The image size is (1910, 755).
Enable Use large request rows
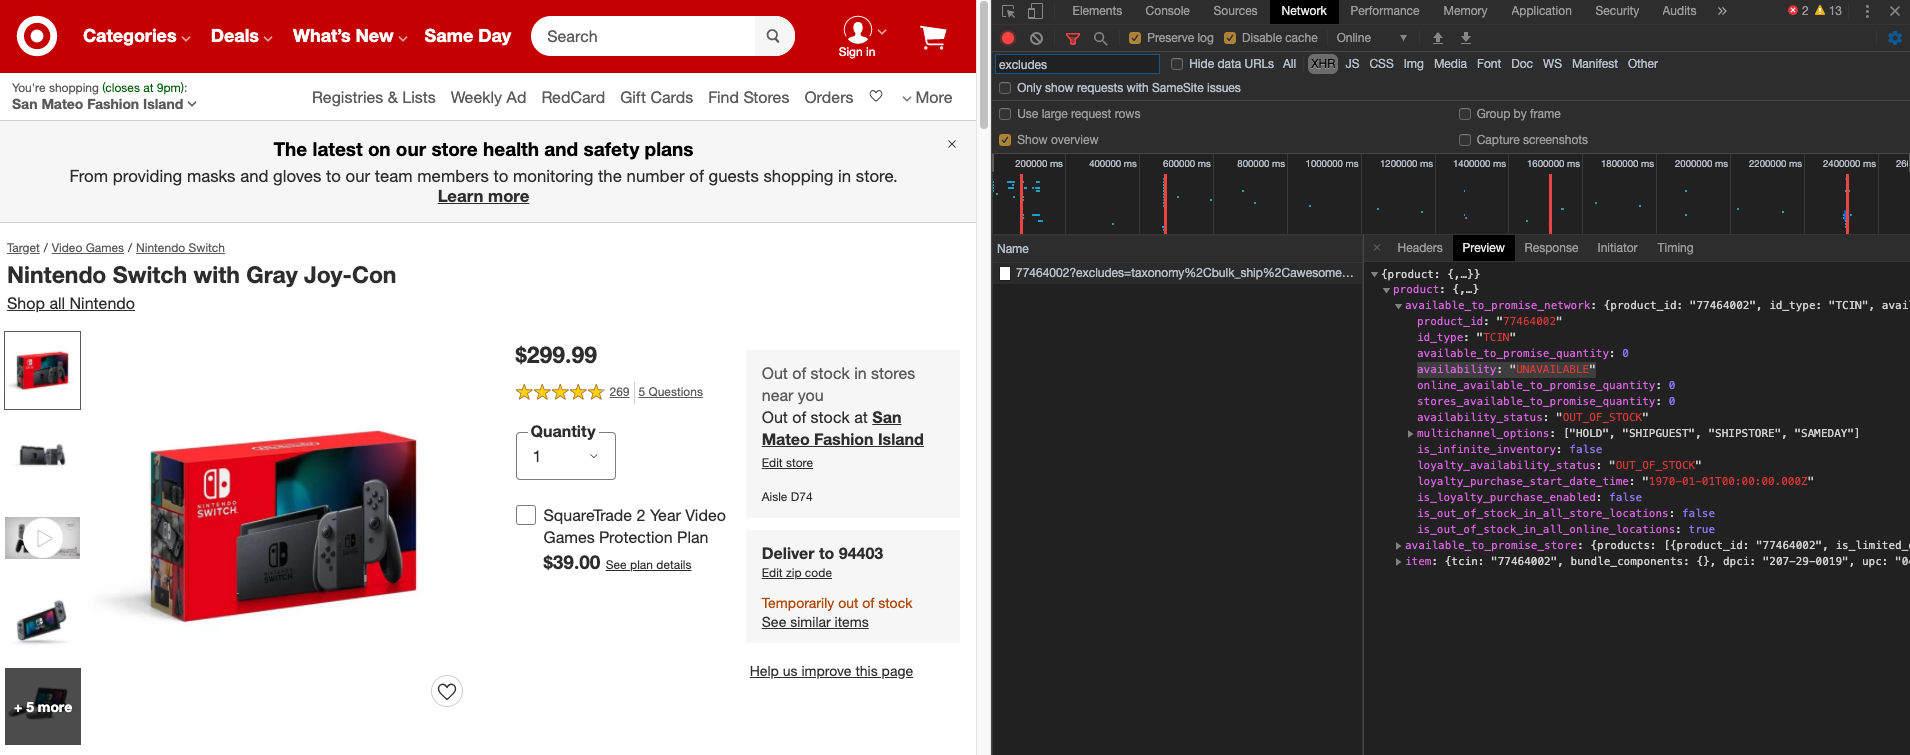point(1005,114)
